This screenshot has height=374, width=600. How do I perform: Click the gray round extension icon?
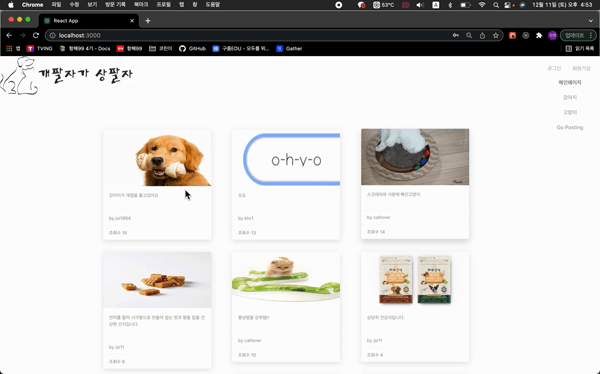[x=525, y=35]
